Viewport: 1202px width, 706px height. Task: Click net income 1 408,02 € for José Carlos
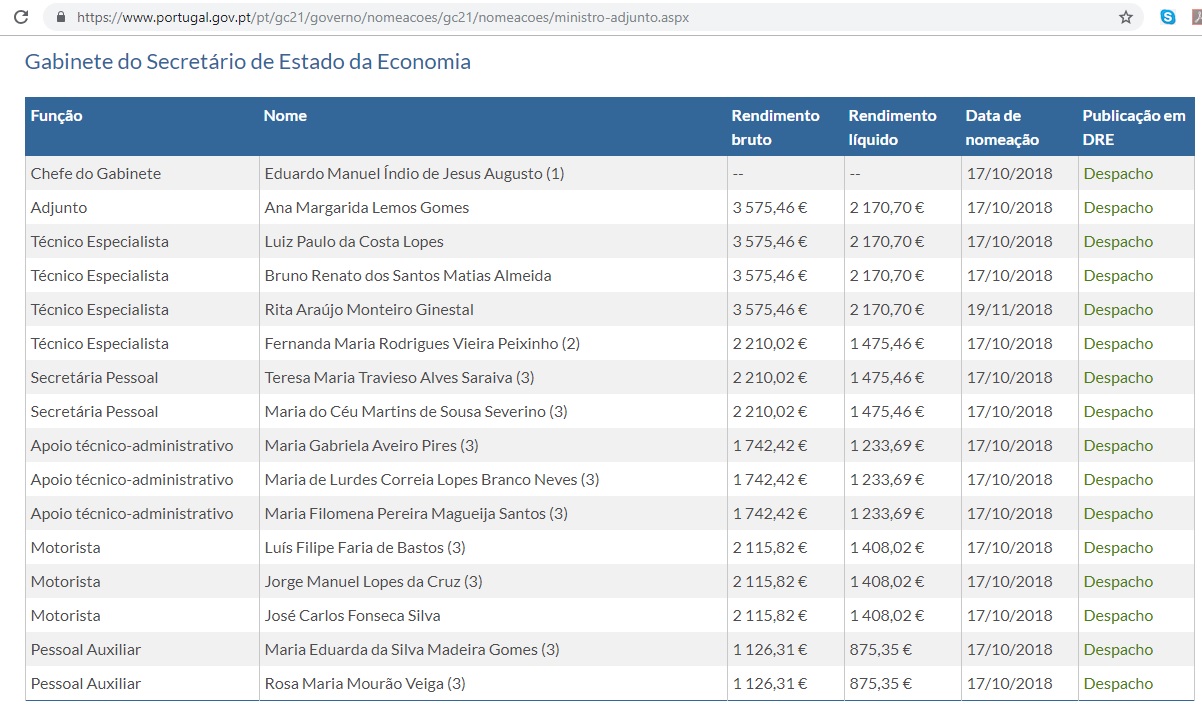887,615
